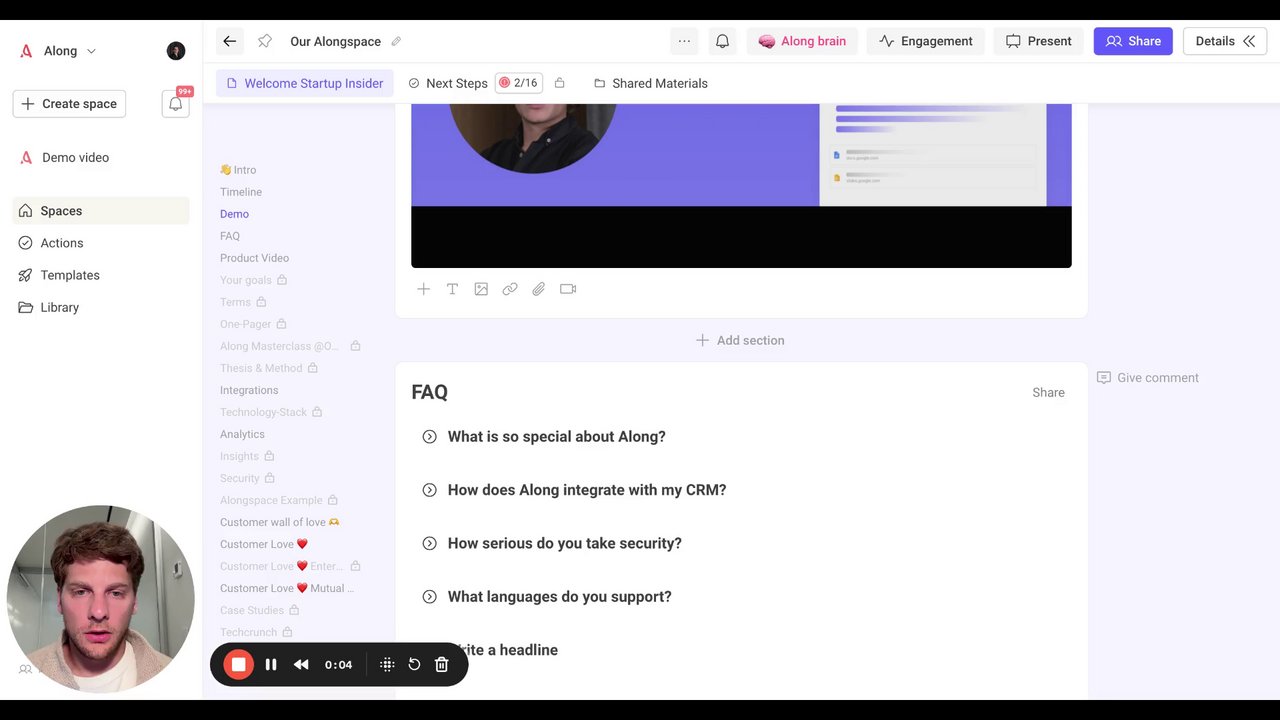Click Create space

tap(69, 104)
